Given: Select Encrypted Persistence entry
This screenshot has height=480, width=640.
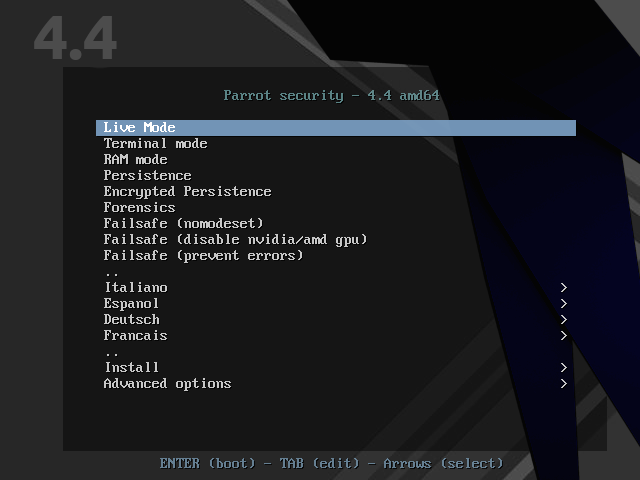Looking at the screenshot, I should 187,192.
